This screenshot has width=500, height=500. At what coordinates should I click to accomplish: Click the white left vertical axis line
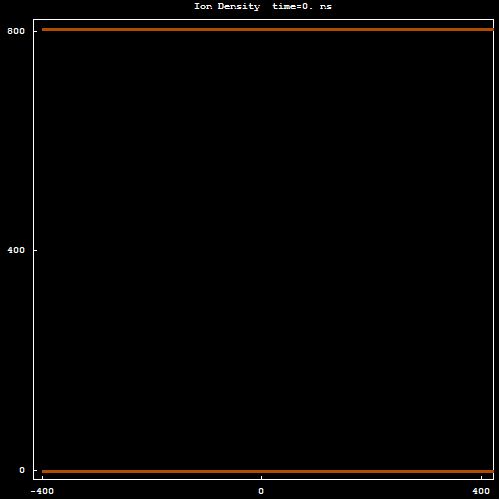[x=33, y=249]
